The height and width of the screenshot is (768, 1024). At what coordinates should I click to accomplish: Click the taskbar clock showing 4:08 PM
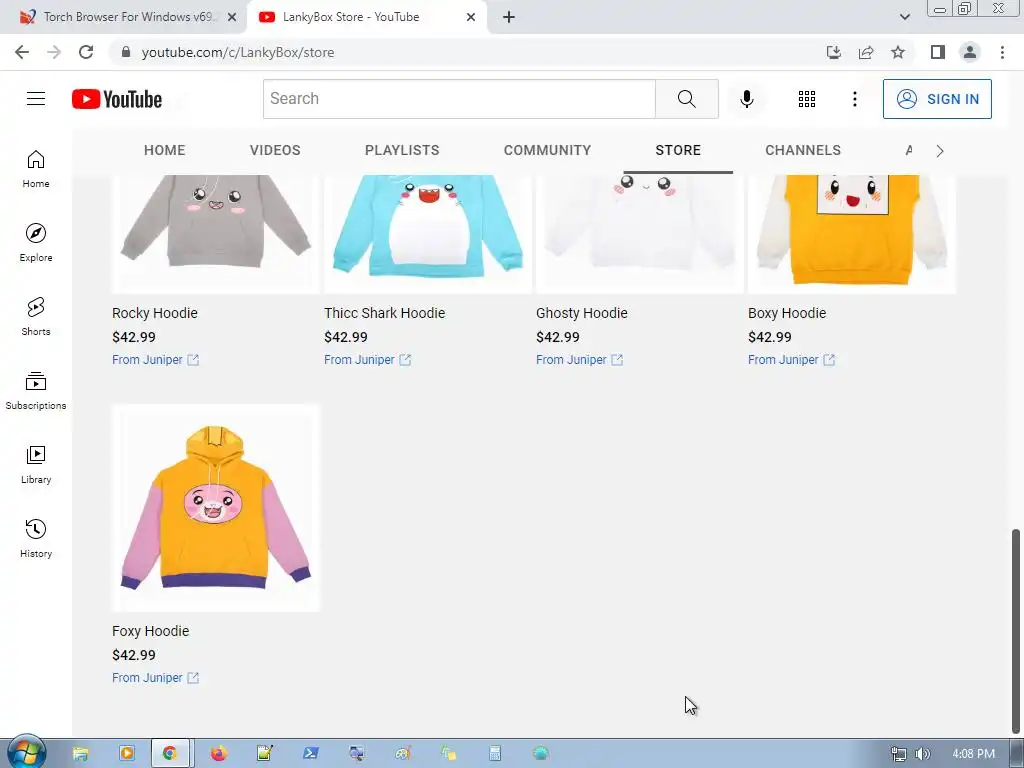[x=973, y=754]
